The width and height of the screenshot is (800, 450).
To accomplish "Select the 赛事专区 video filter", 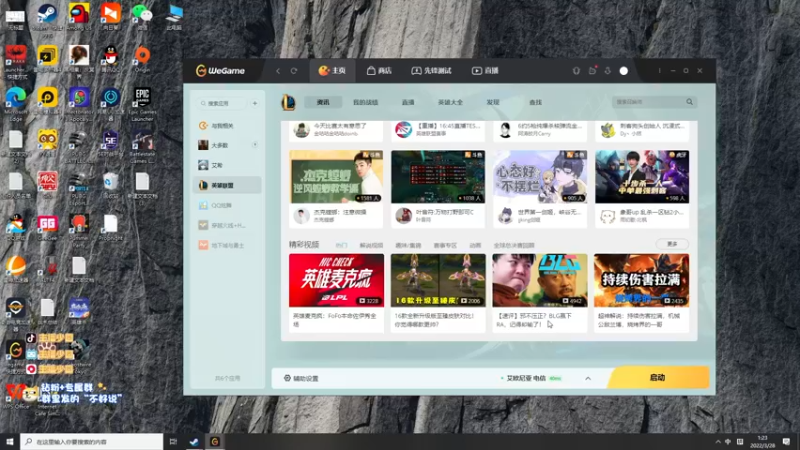I will click(x=445, y=245).
